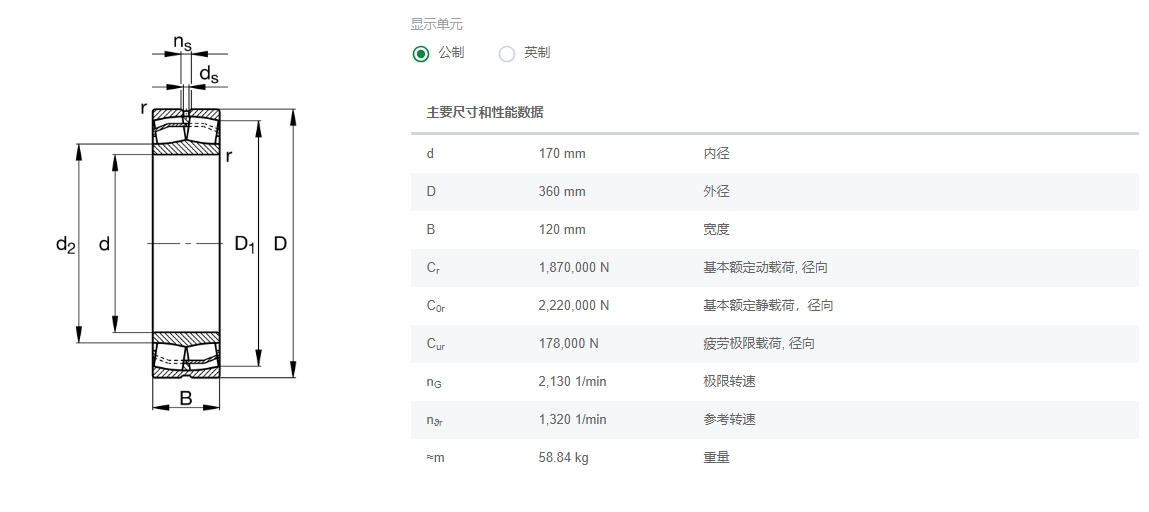Viewport: 1149px width, 512px height.
Task: Click the 重量 description text
Action: point(717,458)
